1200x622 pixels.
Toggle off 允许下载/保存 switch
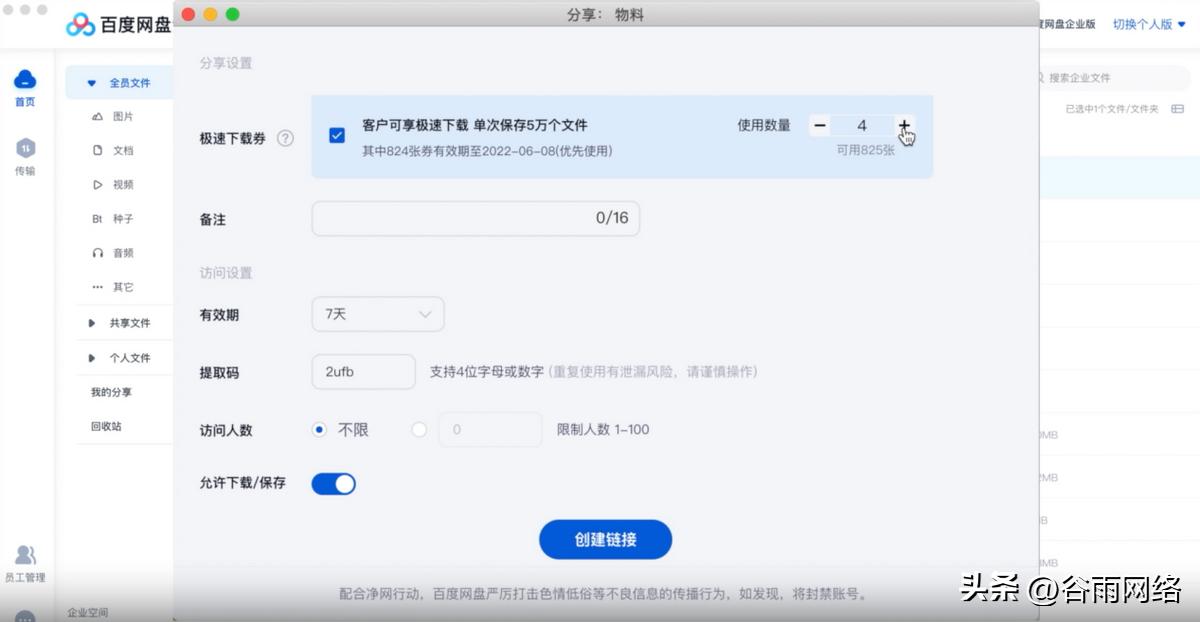[333, 483]
